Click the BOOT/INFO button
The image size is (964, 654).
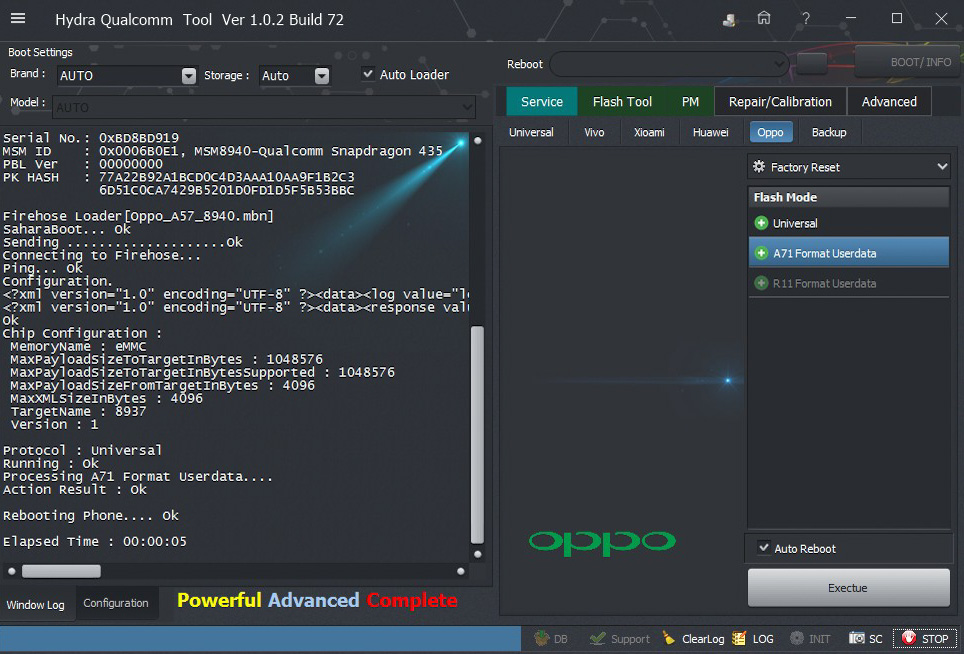908,62
